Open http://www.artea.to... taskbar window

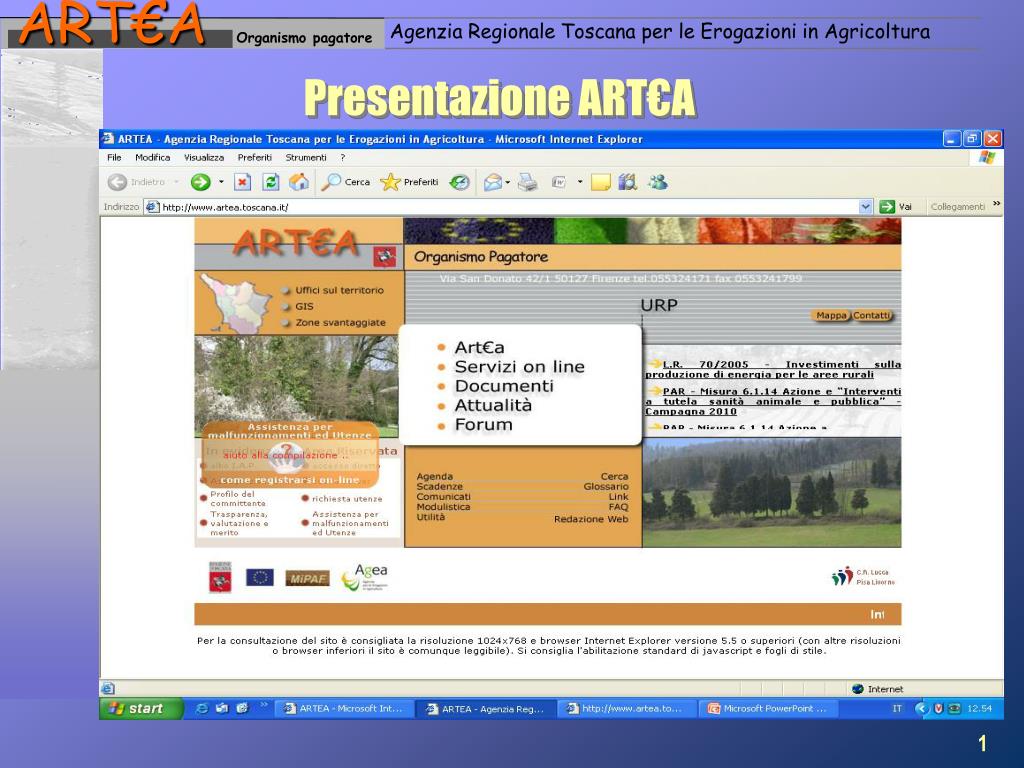tap(627, 709)
